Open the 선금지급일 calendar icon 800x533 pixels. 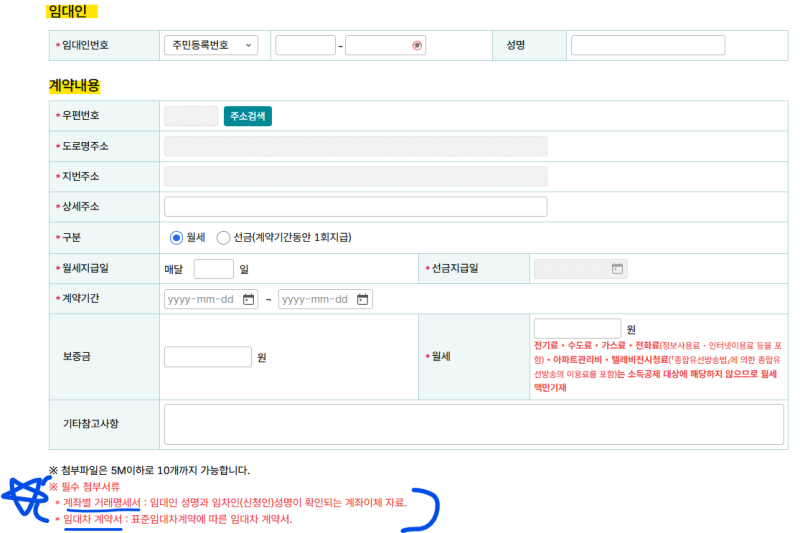click(x=617, y=268)
